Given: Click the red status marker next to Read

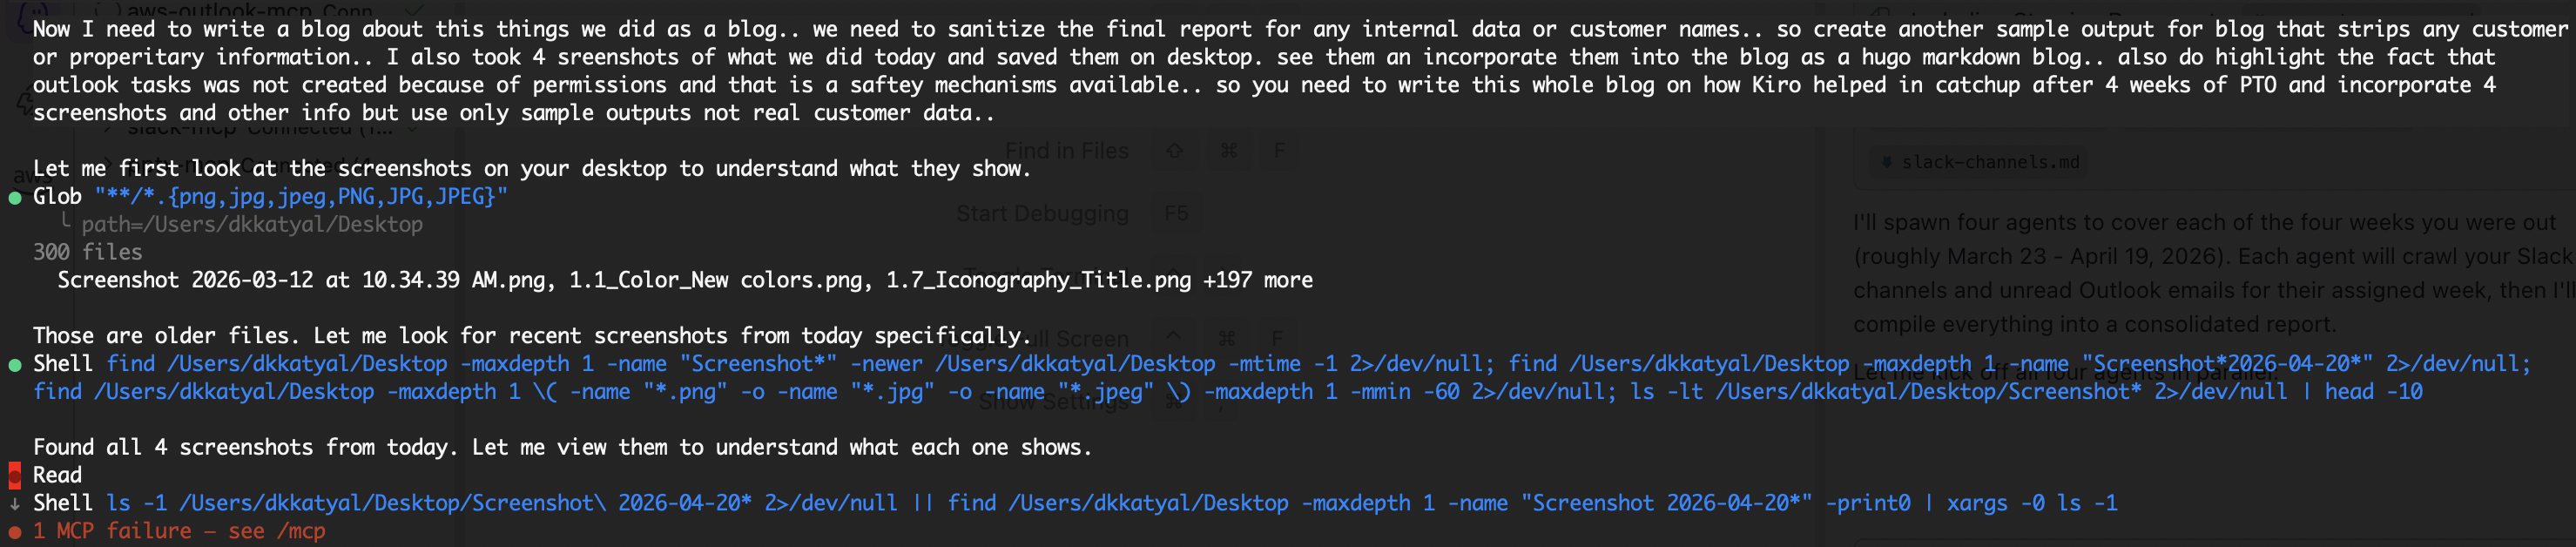Looking at the screenshot, I should coord(14,475).
